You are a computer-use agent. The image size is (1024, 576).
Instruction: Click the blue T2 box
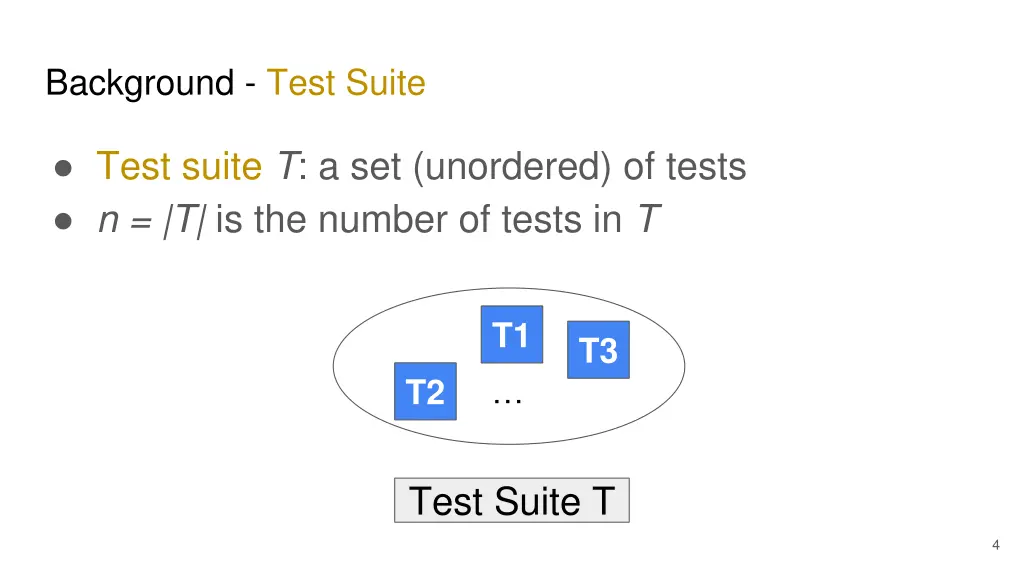(425, 391)
